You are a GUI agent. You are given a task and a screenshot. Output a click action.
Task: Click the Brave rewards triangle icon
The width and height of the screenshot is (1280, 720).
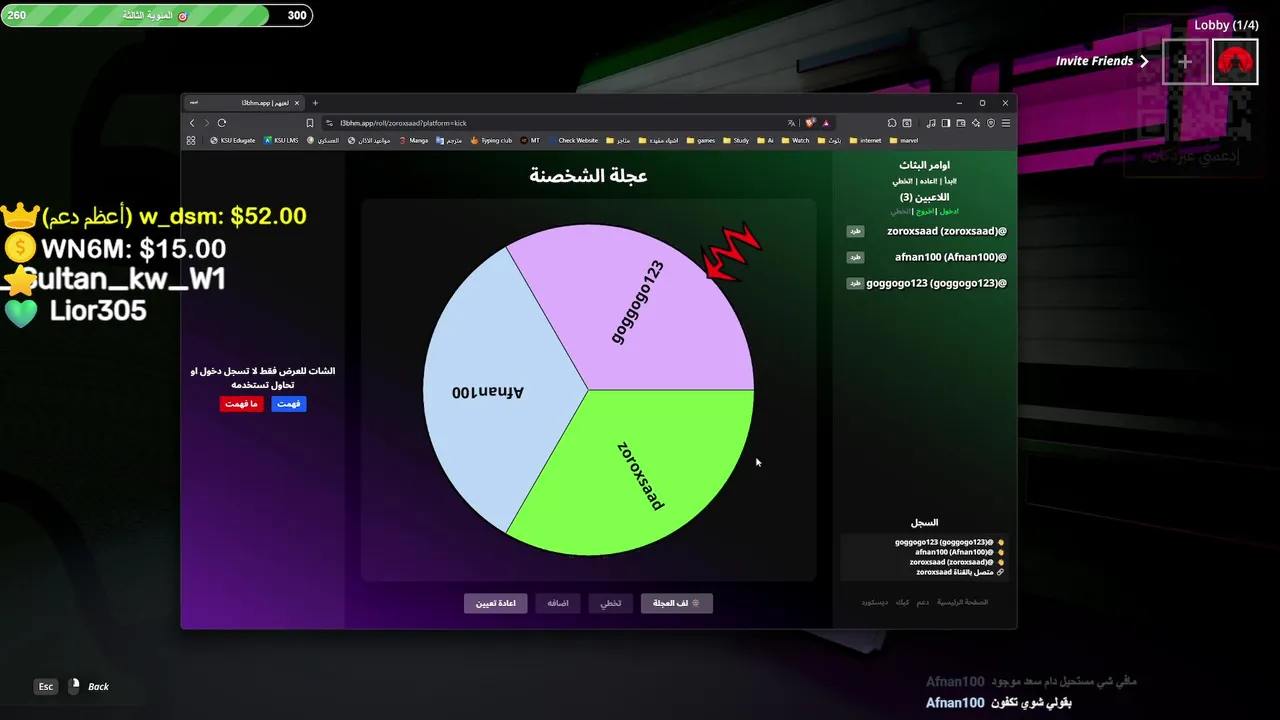click(826, 123)
